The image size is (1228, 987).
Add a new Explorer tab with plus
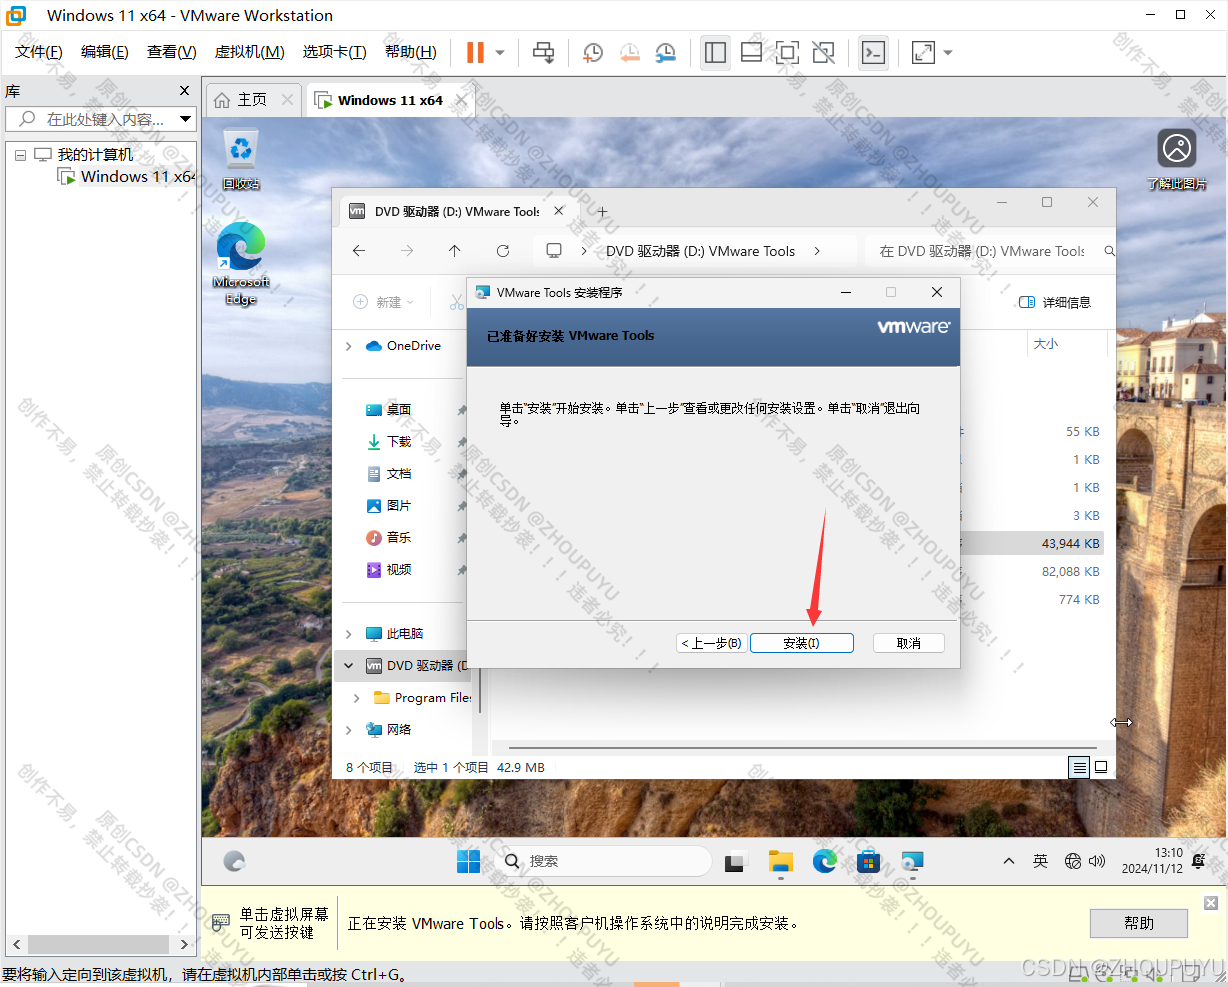pyautogui.click(x=602, y=212)
